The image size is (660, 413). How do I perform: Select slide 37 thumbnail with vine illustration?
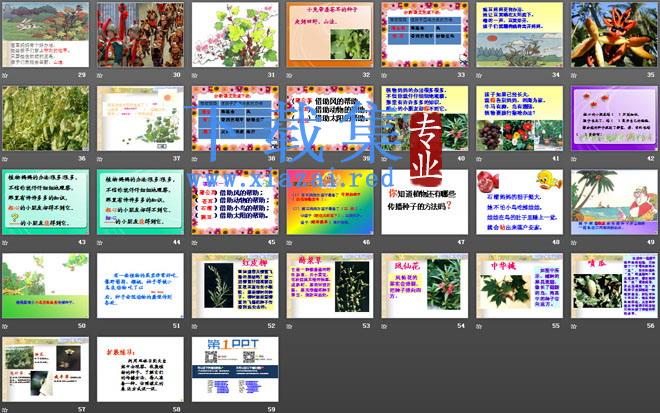[x=140, y=118]
